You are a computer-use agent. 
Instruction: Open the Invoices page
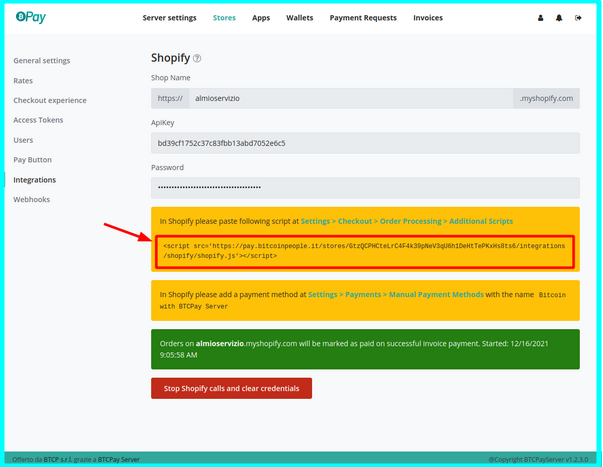click(428, 18)
